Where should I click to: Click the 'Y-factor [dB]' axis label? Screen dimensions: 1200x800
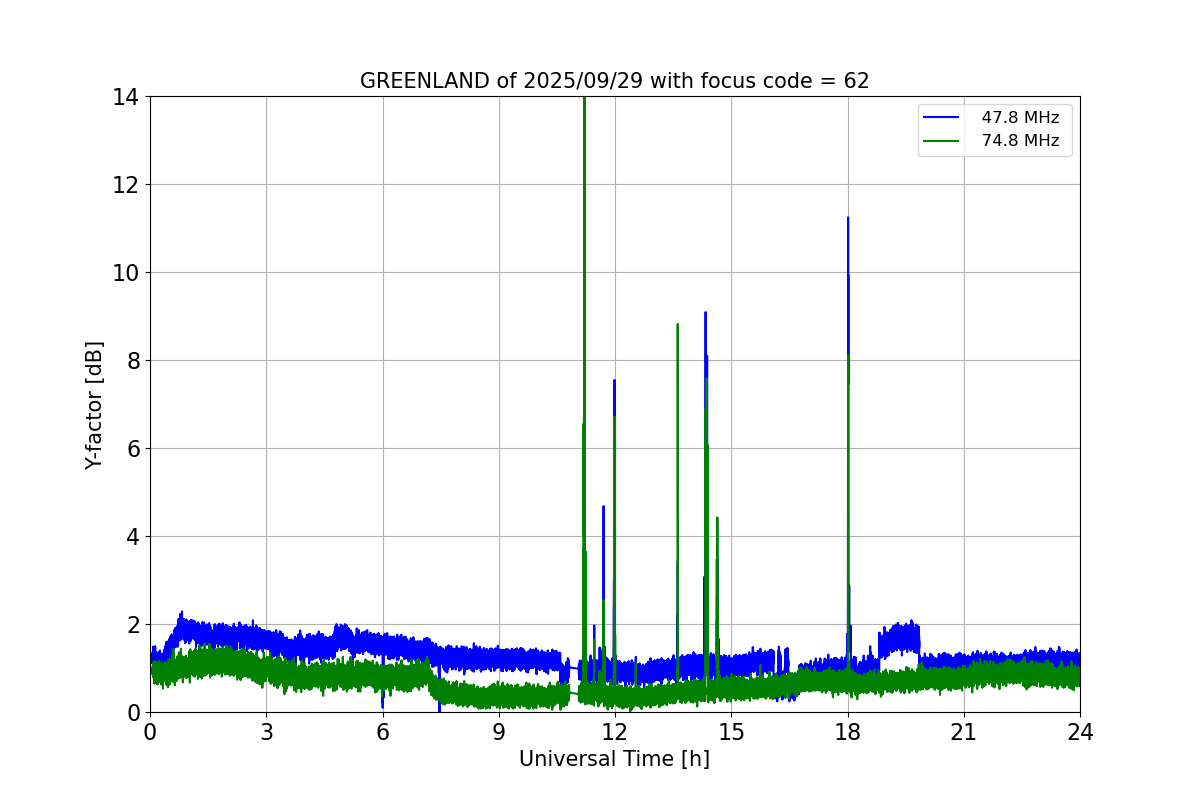click(94, 405)
